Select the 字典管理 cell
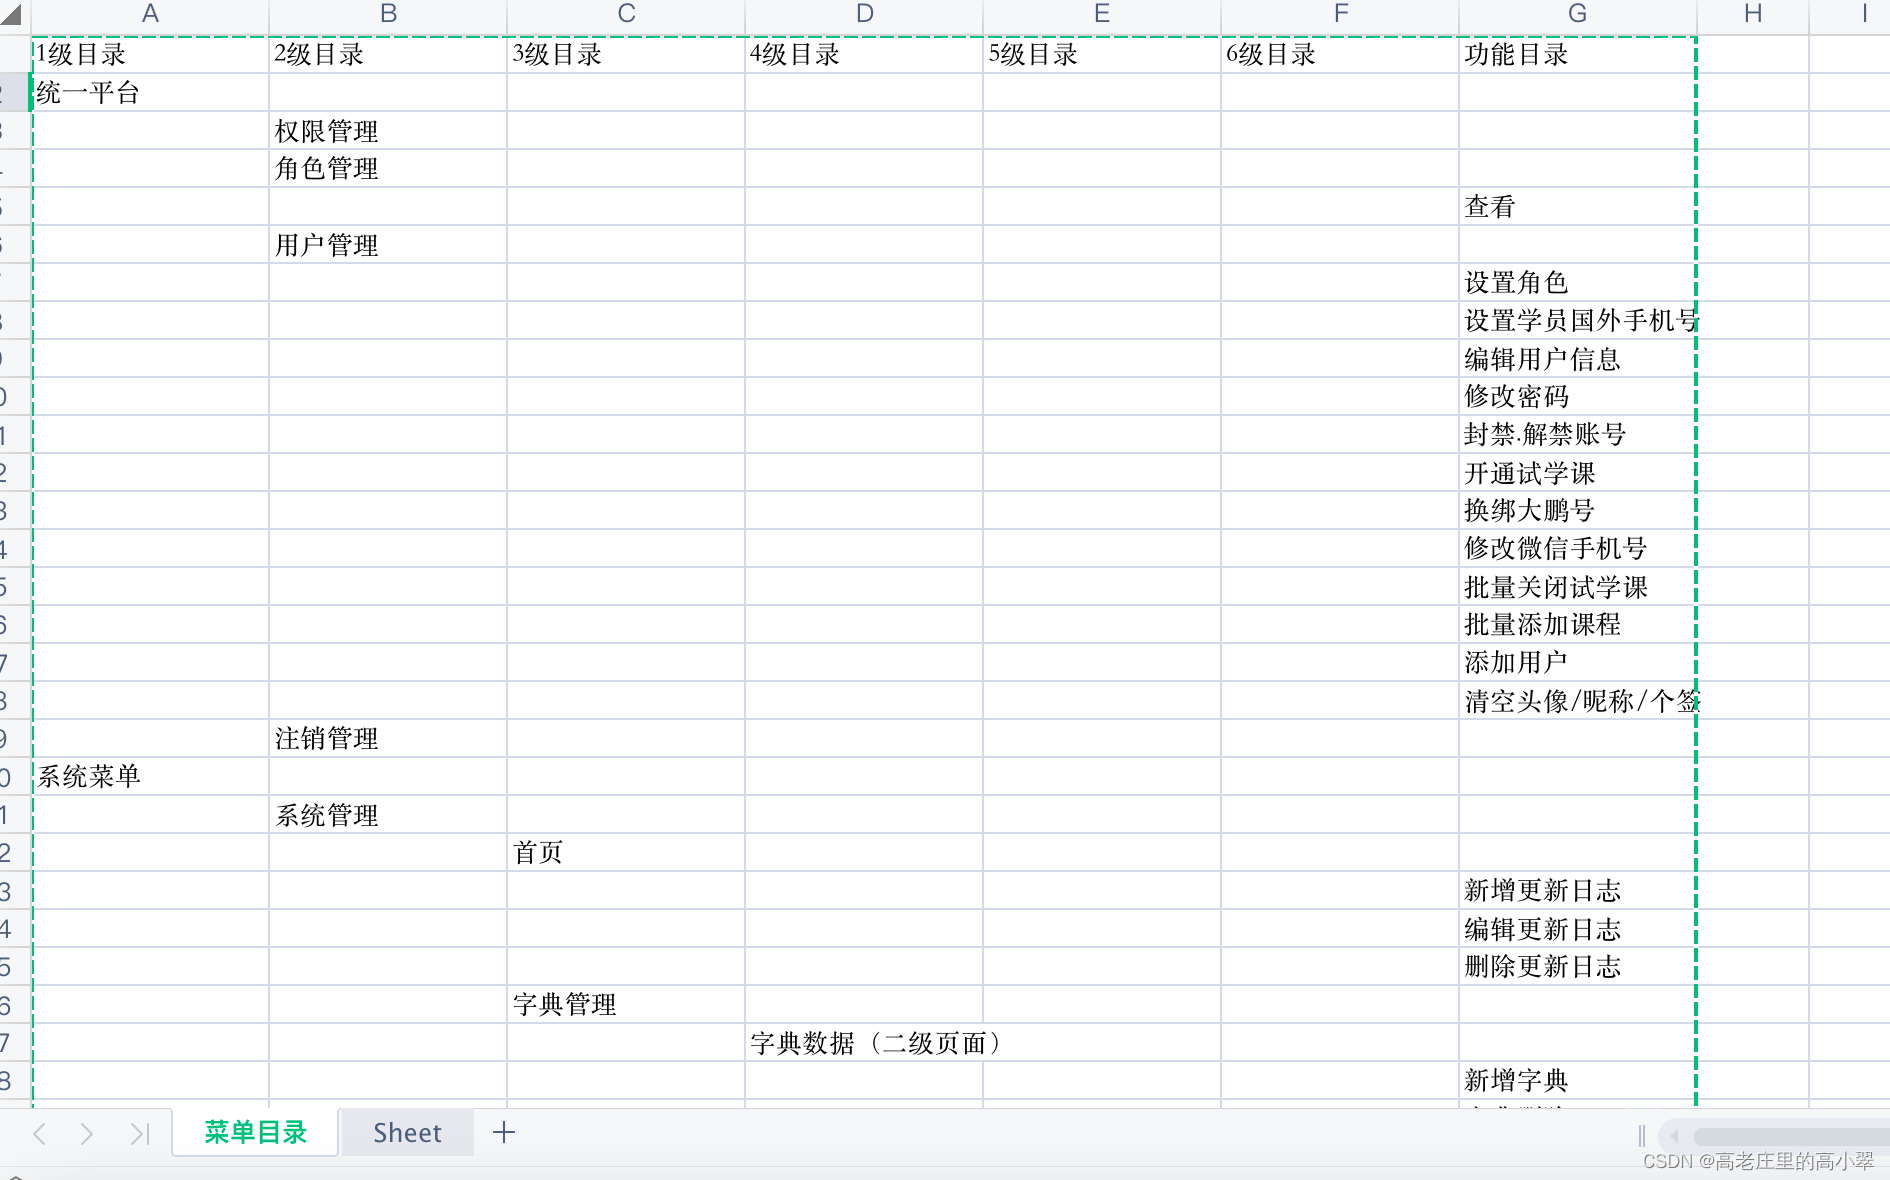1890x1180 pixels. coord(627,1005)
